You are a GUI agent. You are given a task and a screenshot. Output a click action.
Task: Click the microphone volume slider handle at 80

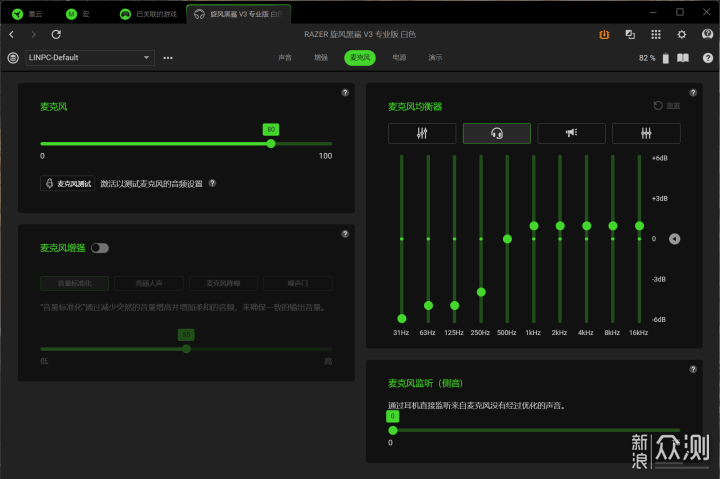click(x=271, y=144)
